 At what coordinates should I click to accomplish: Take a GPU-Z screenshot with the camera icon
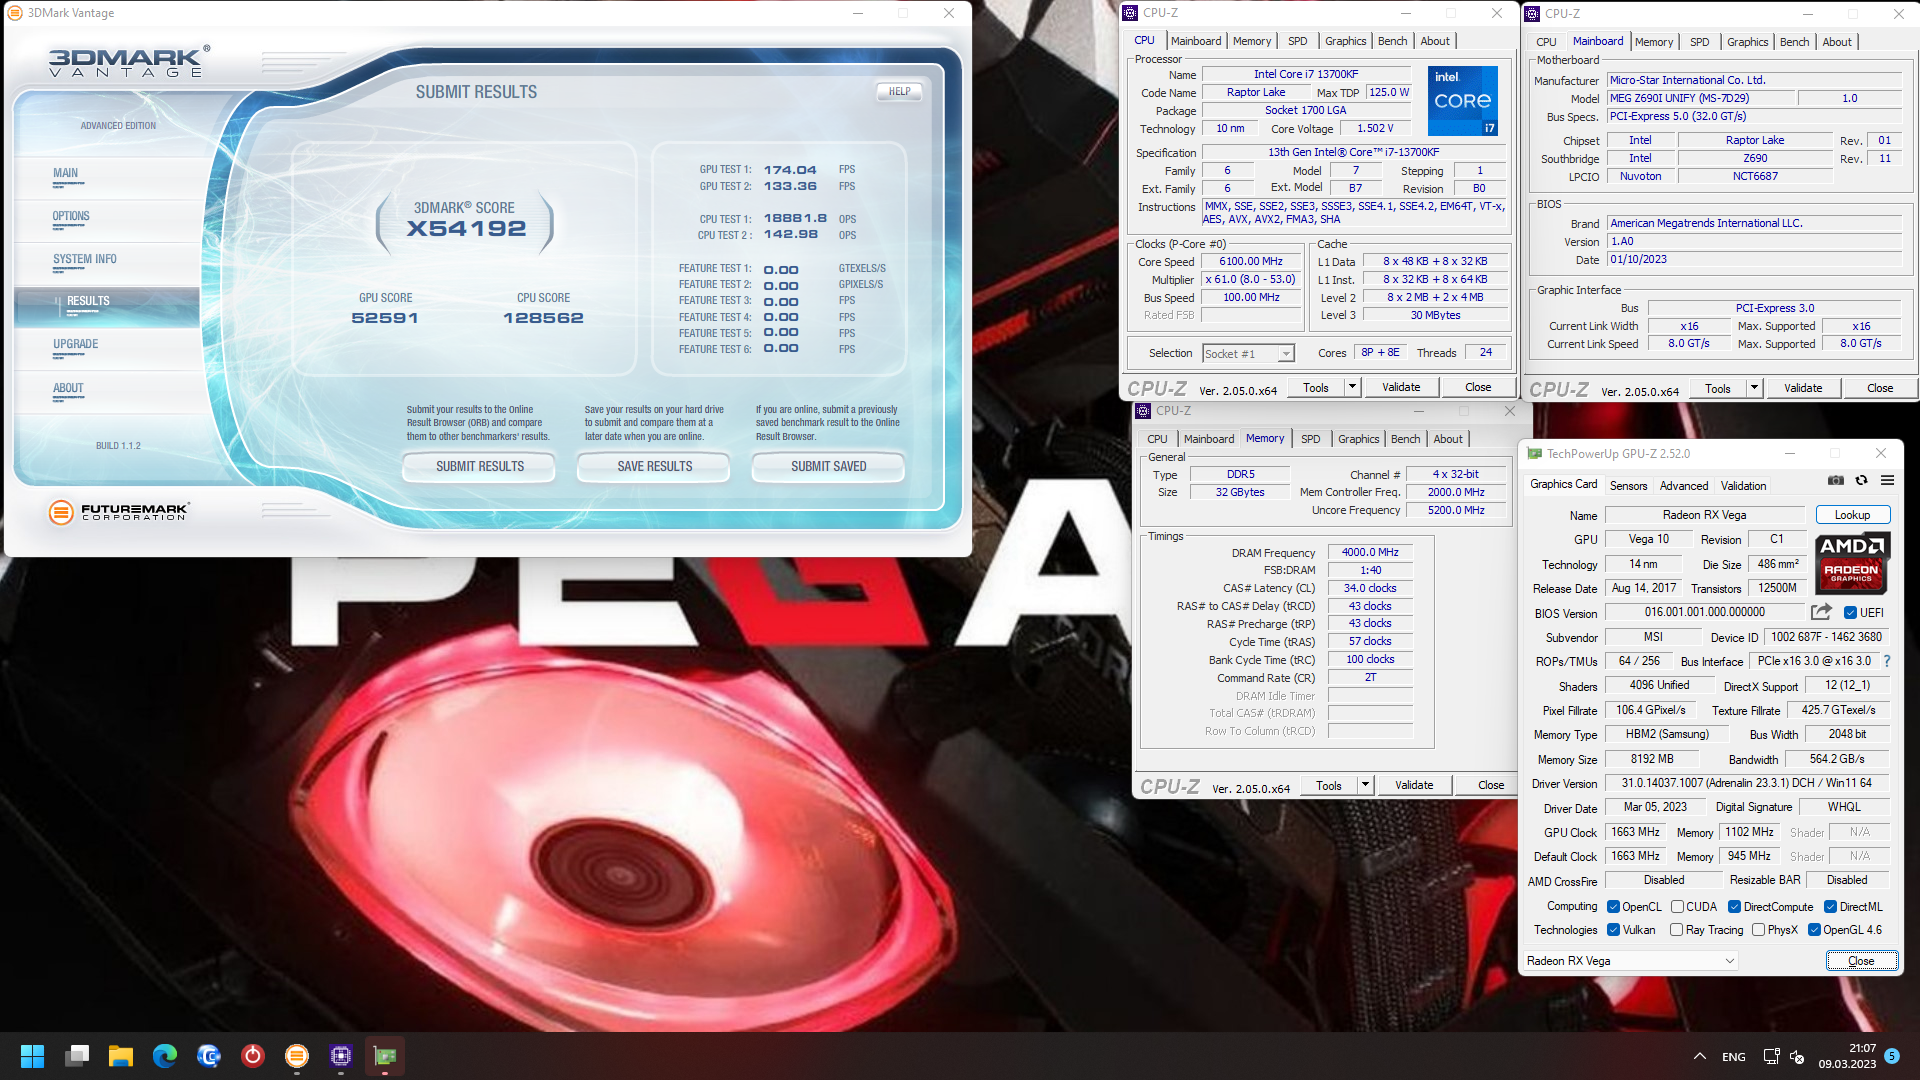click(x=1836, y=480)
